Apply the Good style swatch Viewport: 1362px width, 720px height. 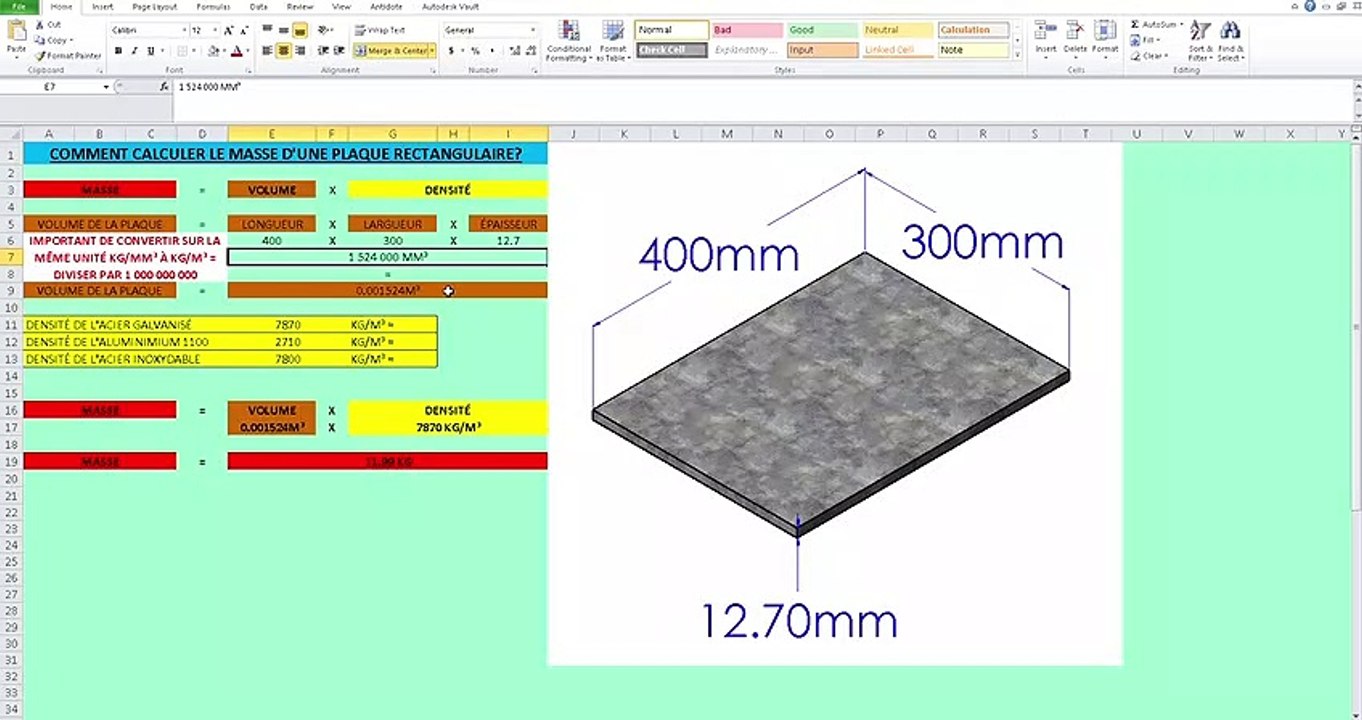822,30
